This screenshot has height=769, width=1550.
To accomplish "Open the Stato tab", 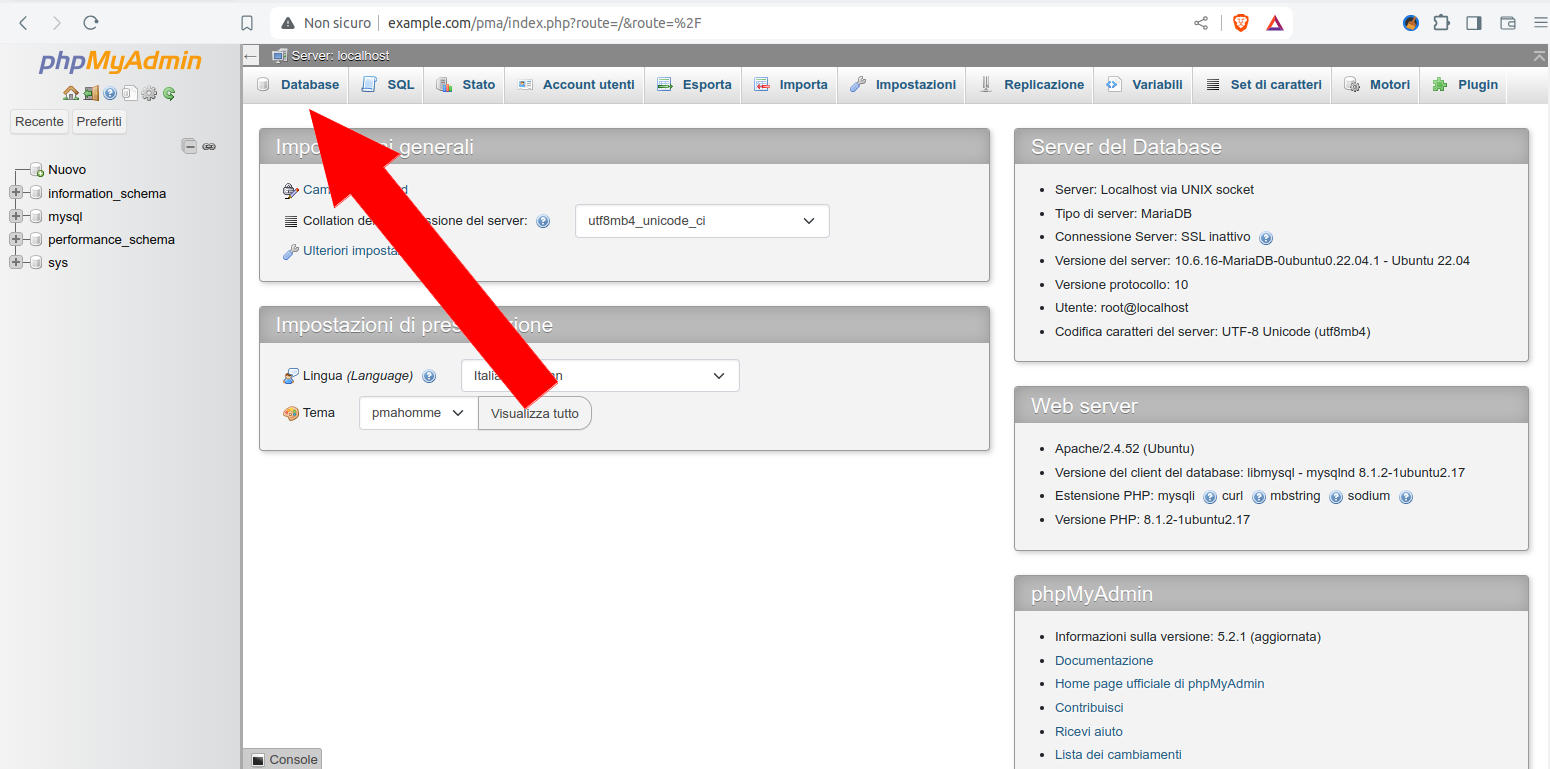I will tap(465, 85).
